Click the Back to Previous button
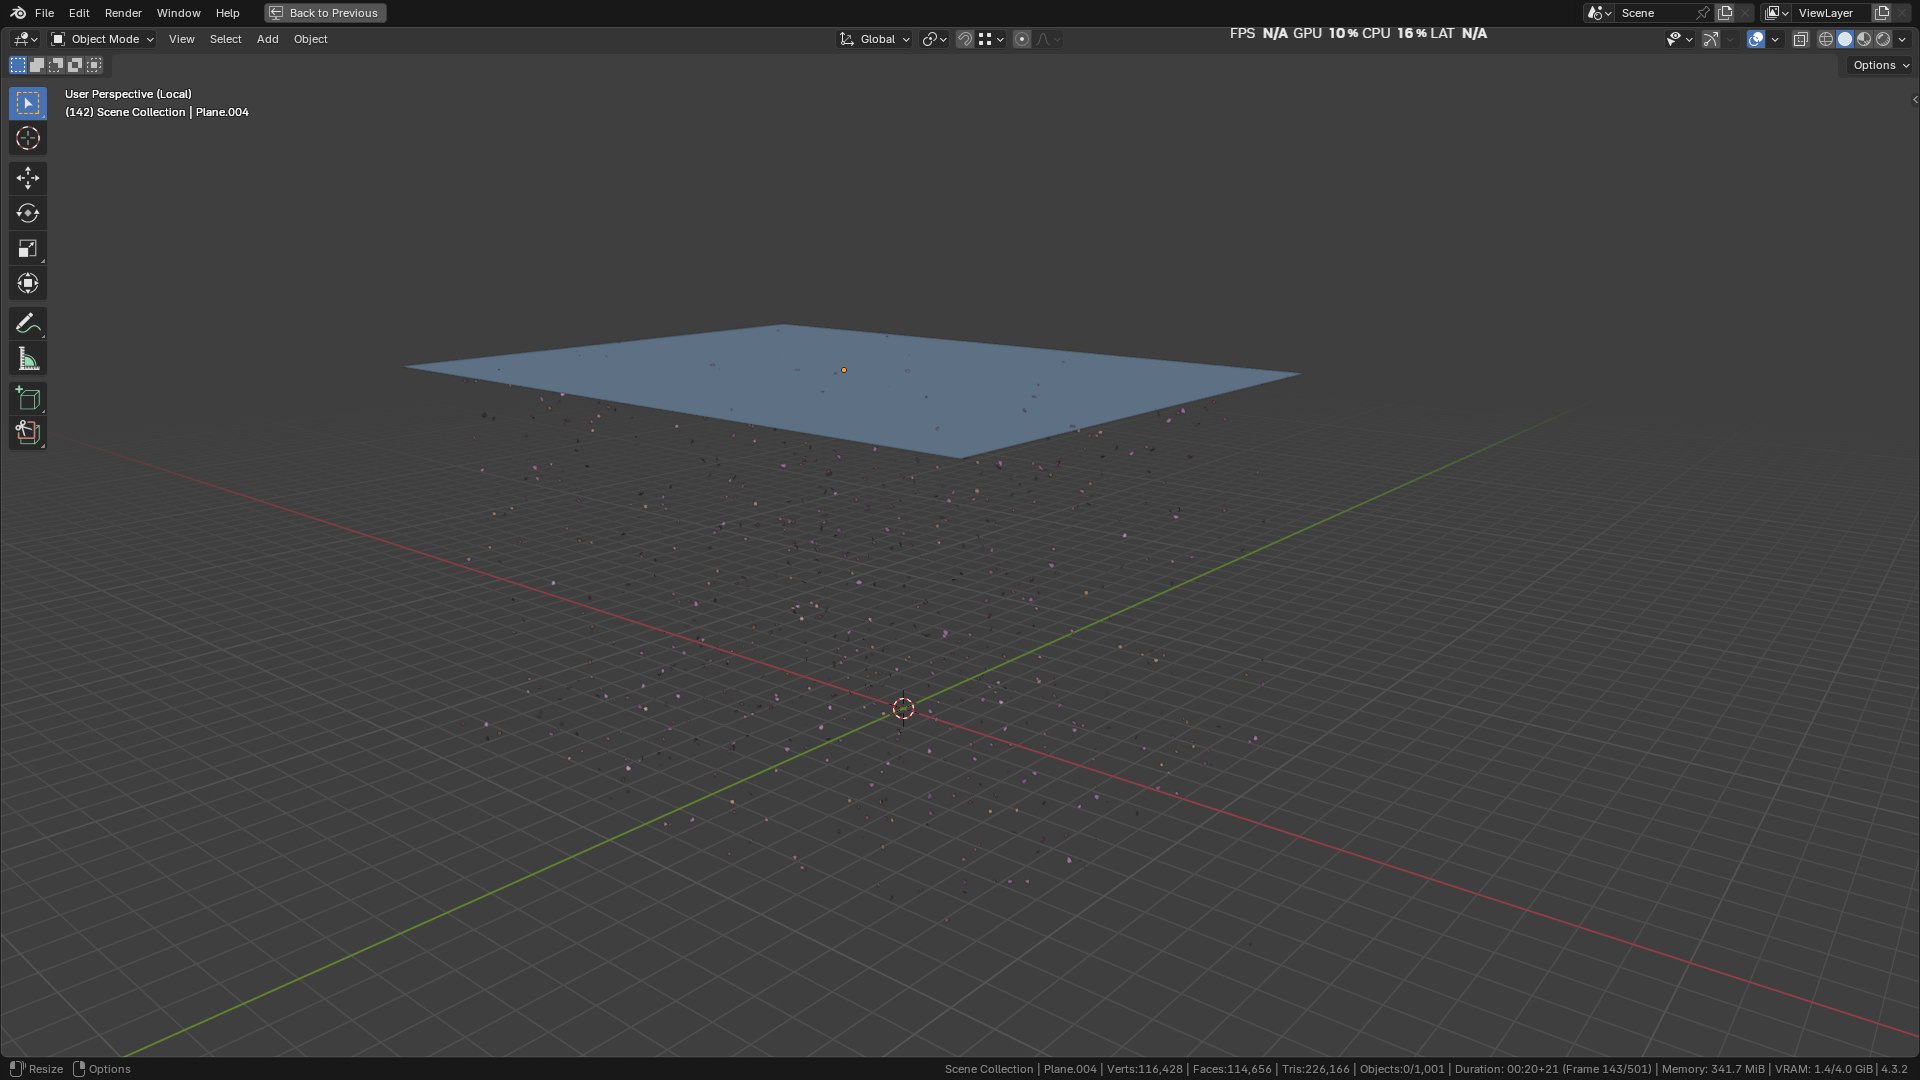 click(325, 13)
